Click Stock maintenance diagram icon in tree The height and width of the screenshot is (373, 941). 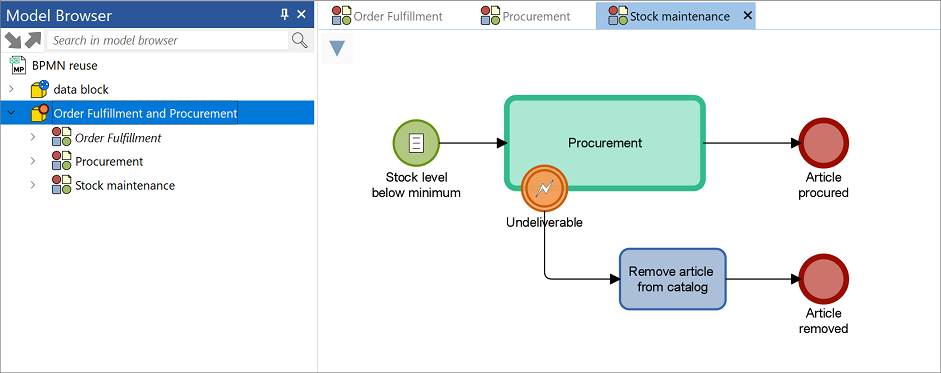tap(61, 185)
